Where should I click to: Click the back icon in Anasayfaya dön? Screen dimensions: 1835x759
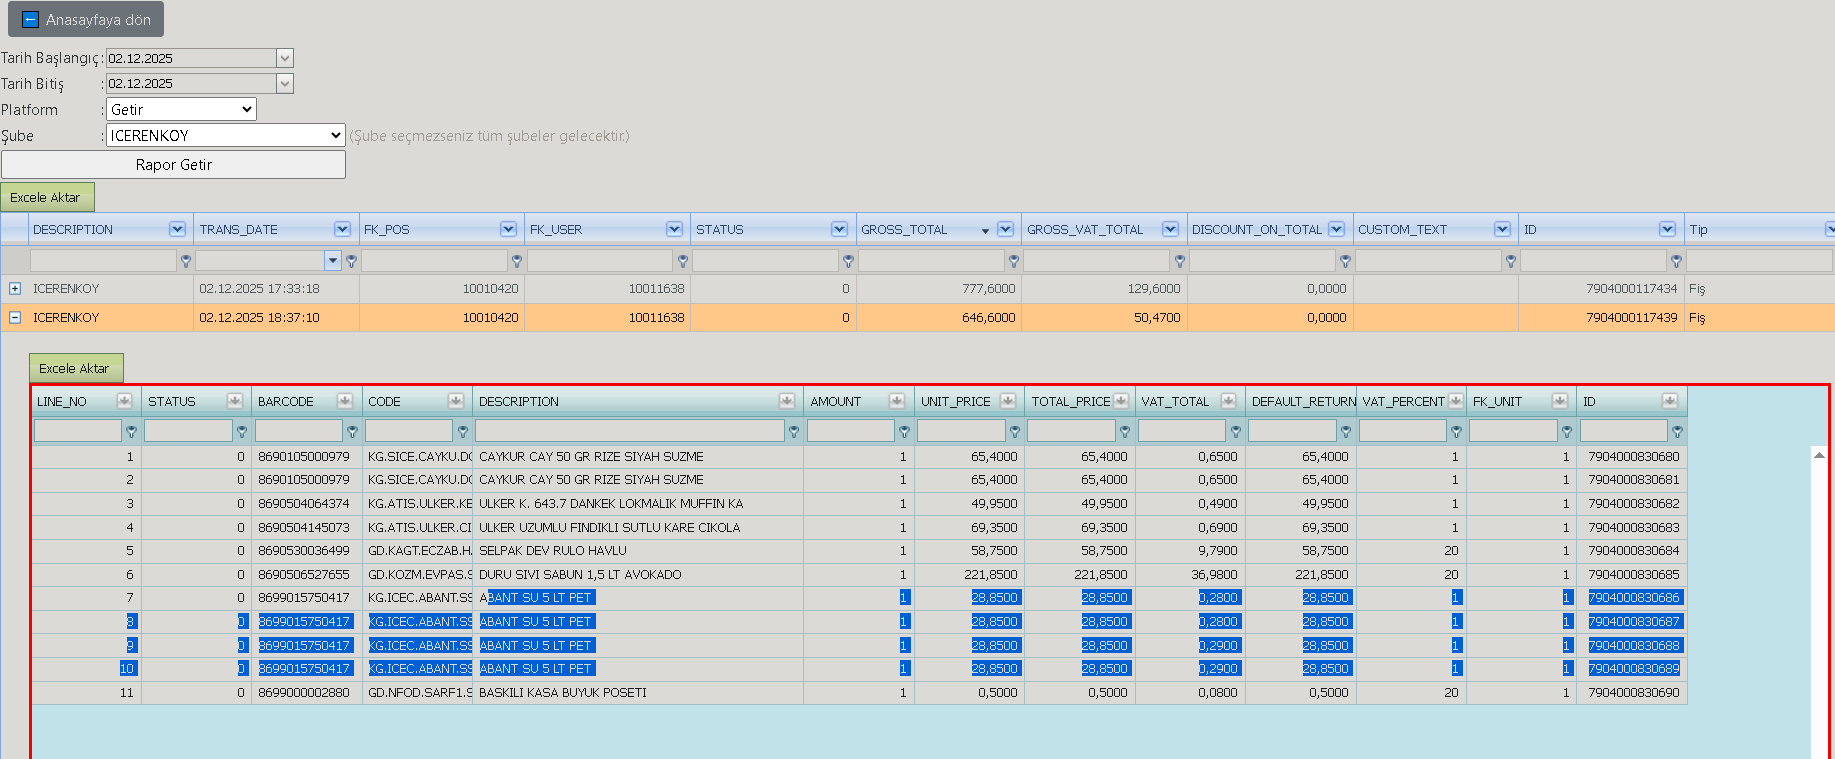coord(30,20)
